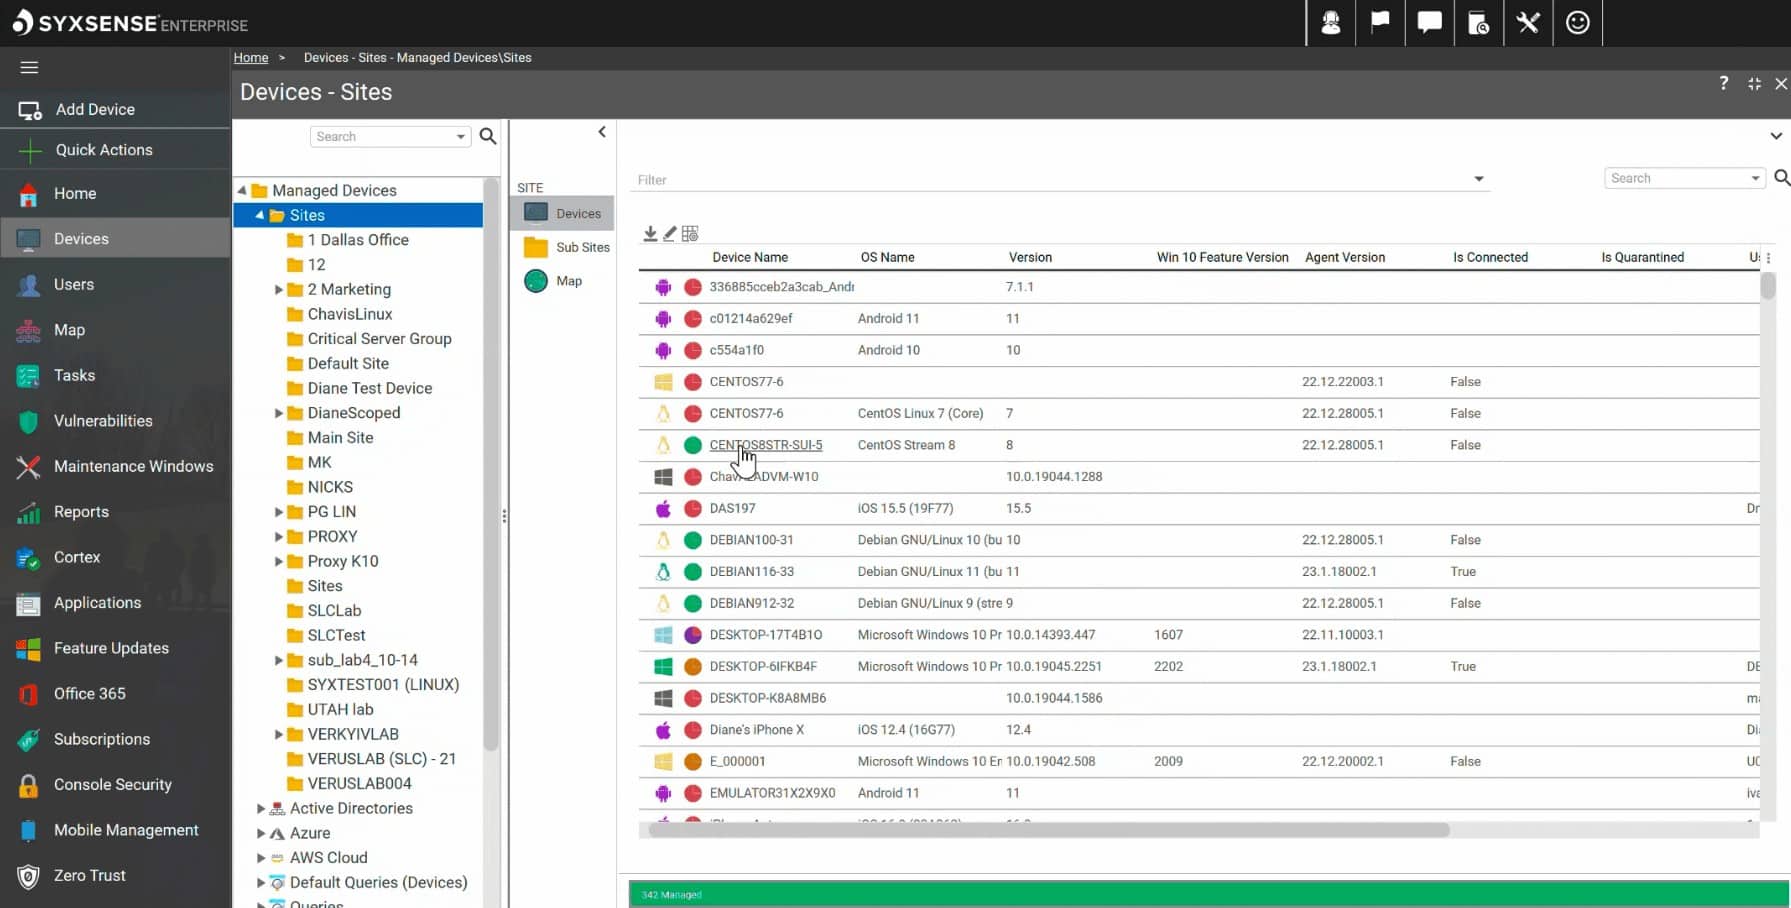Select the Critical Server Group folder
Viewport: 1791px width, 908px height.
tap(379, 339)
